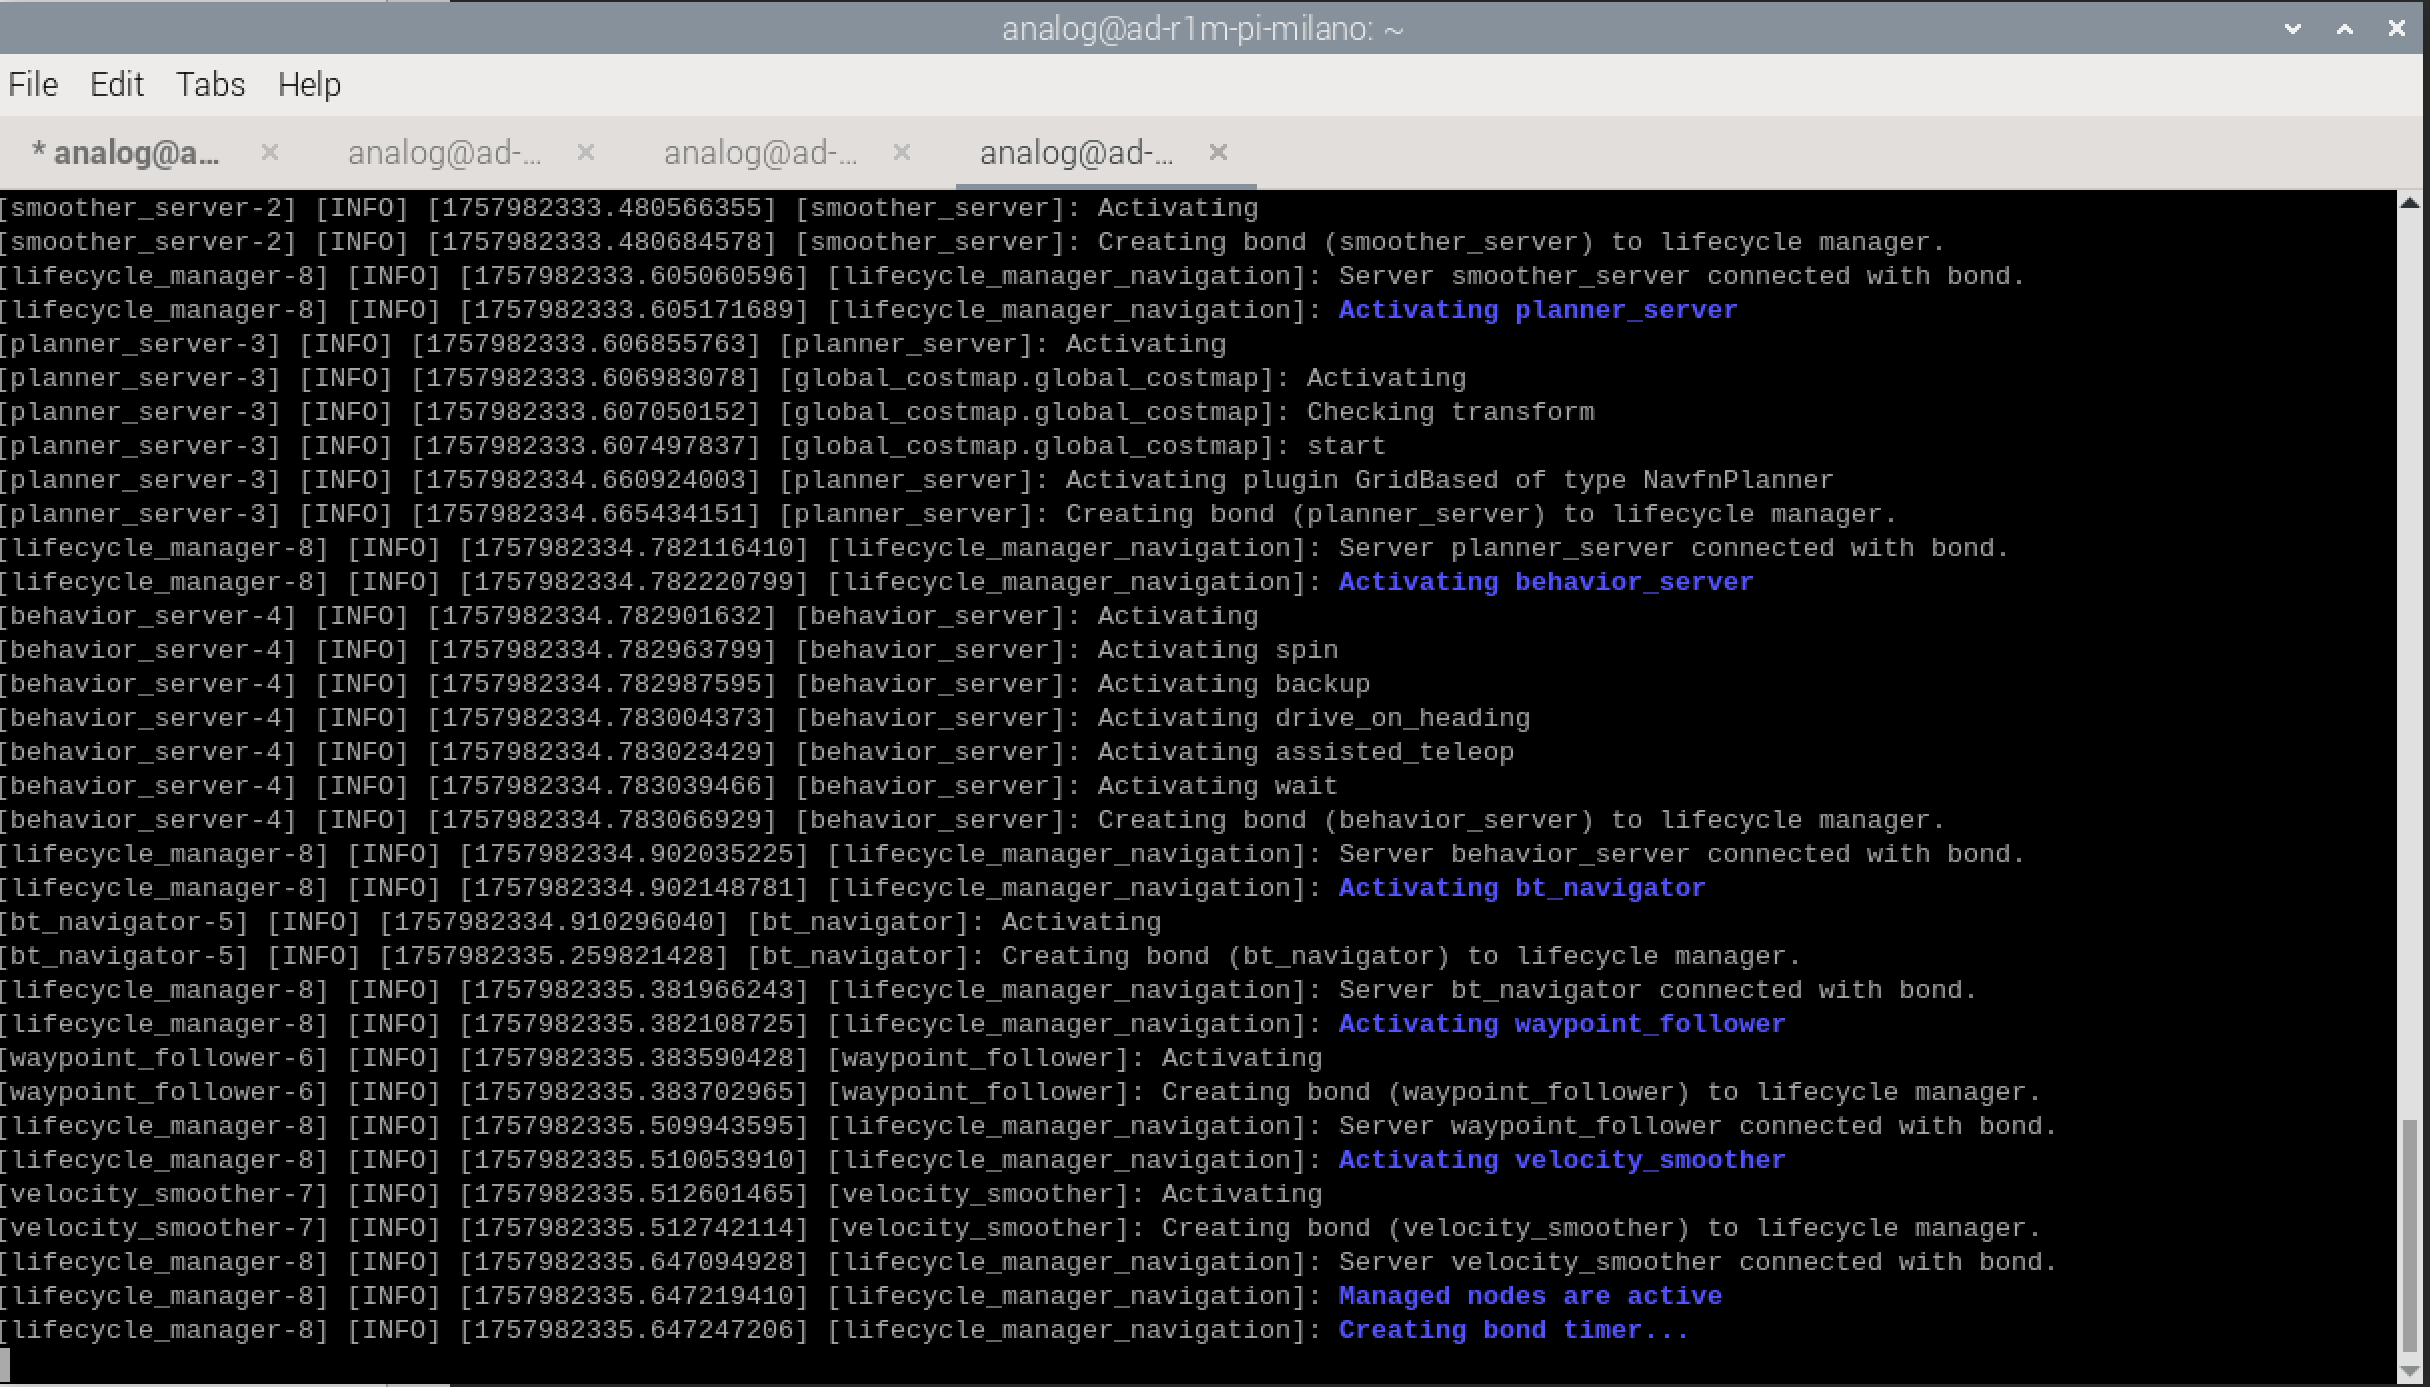This screenshot has width=2430, height=1387.
Task: Close the second terminal tab
Action: coord(586,152)
